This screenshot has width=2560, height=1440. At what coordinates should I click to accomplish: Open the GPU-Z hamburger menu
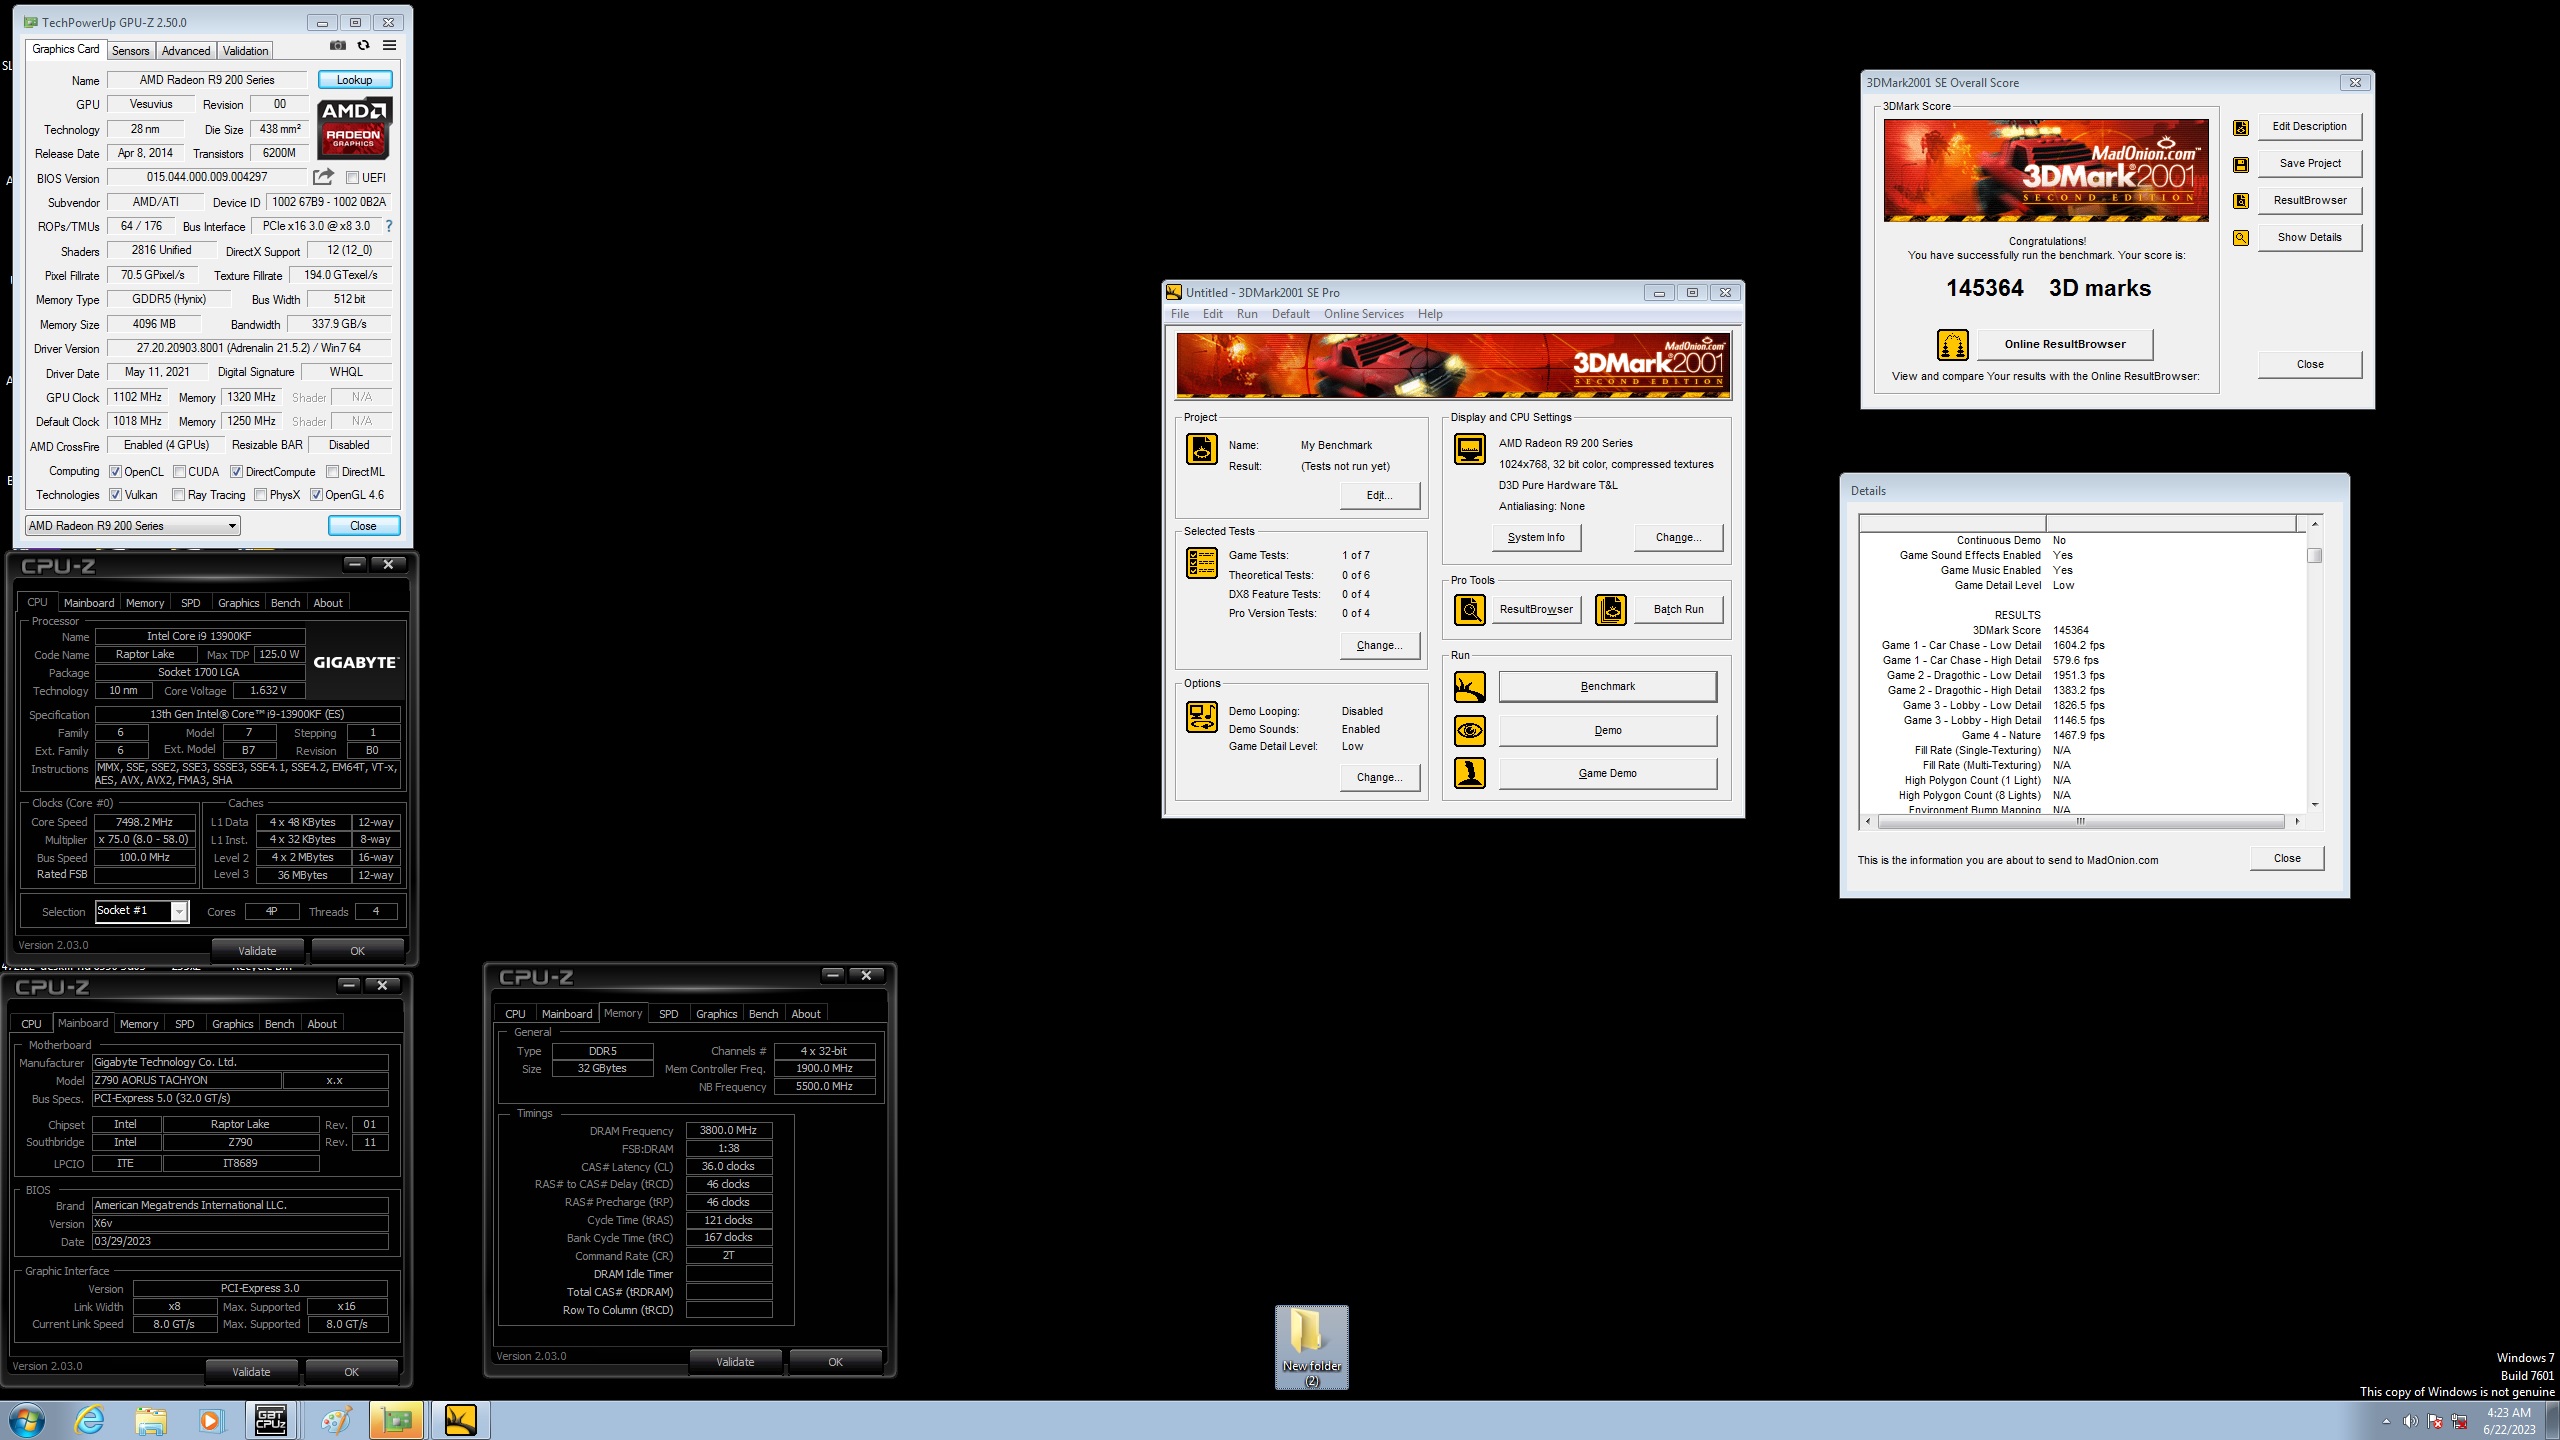390,45
